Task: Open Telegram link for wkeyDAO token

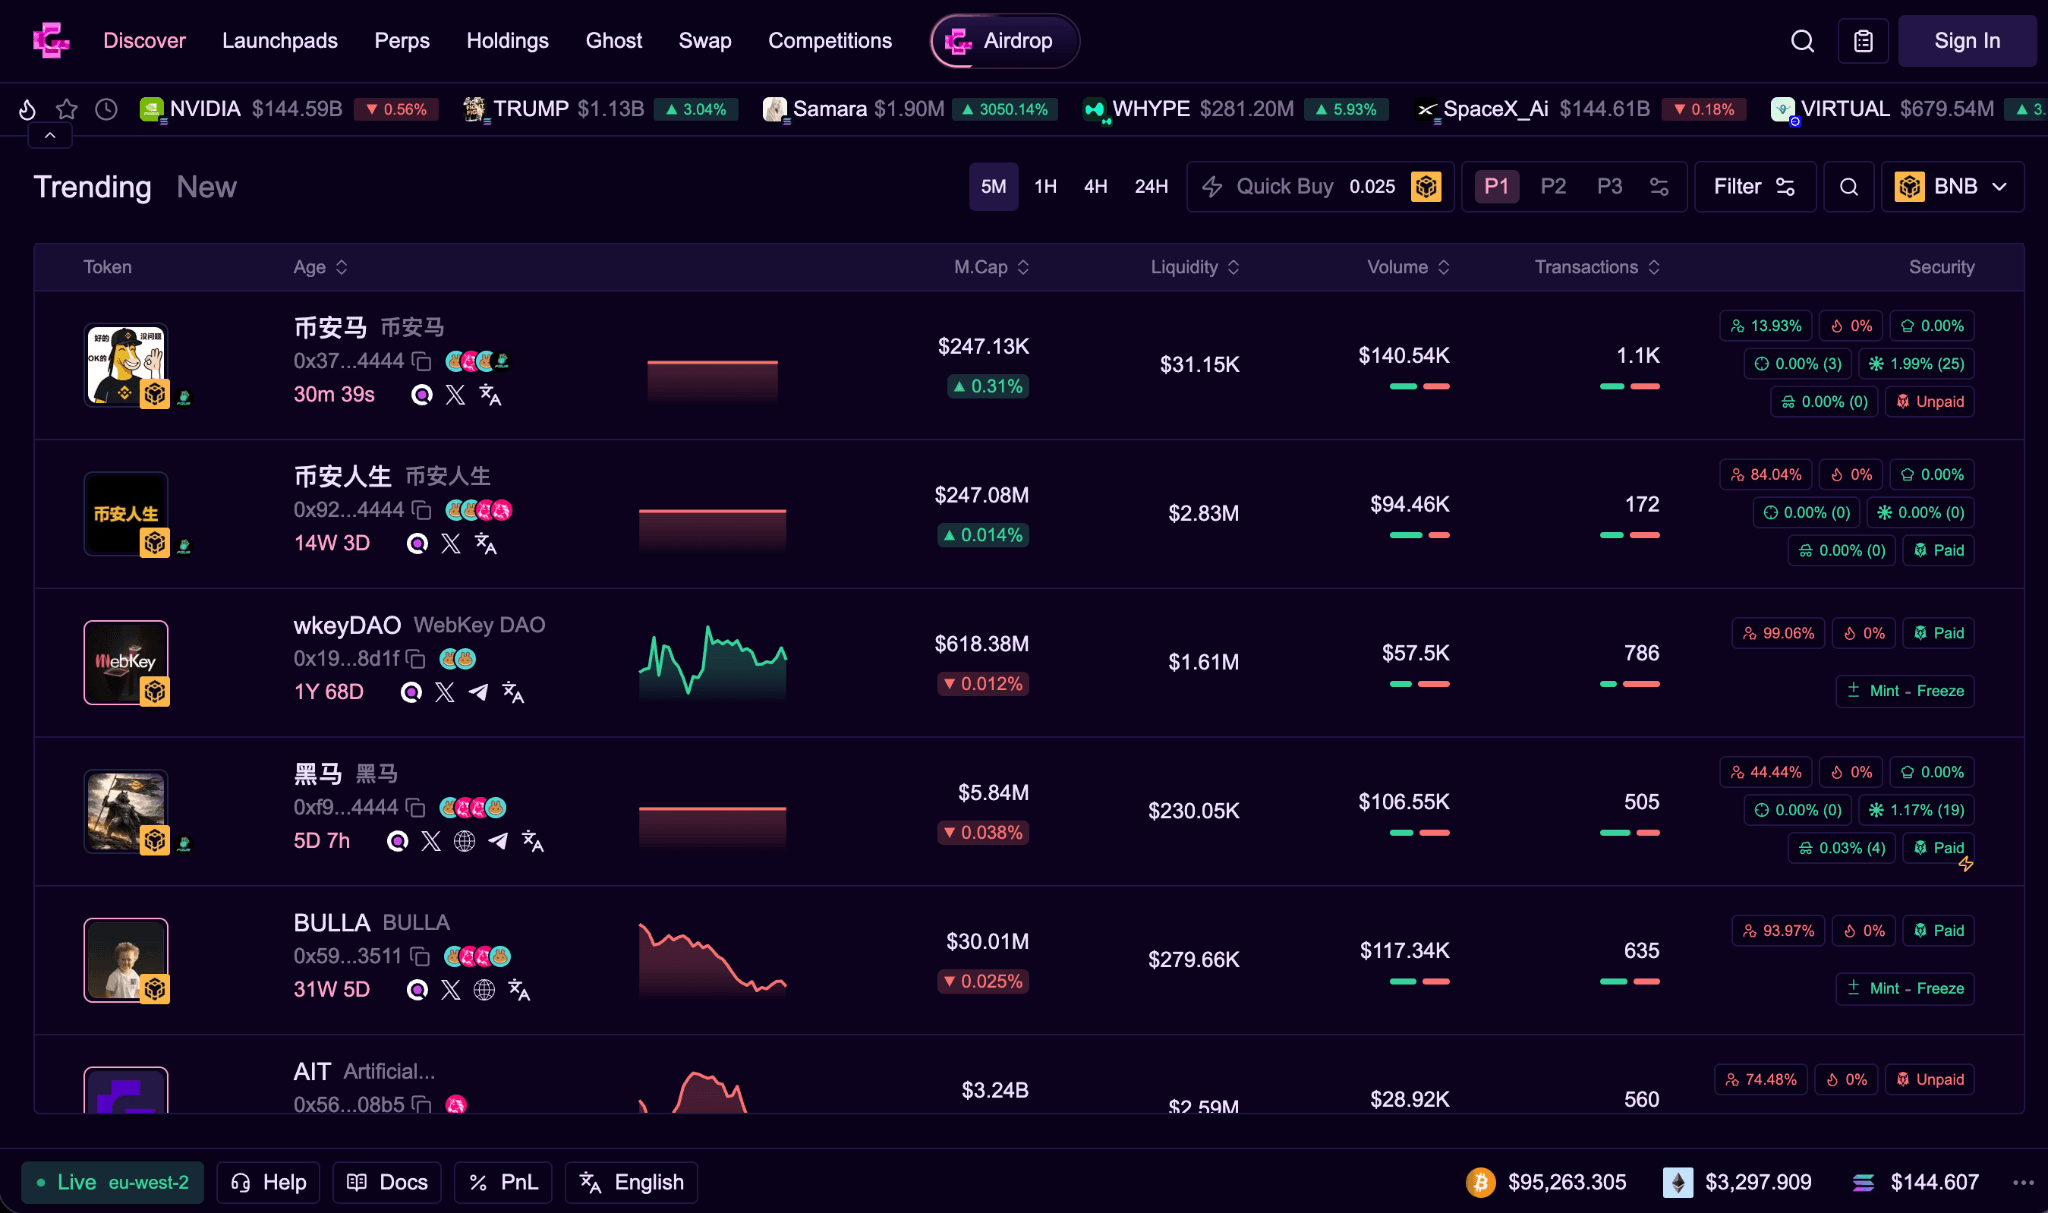Action: (479, 692)
